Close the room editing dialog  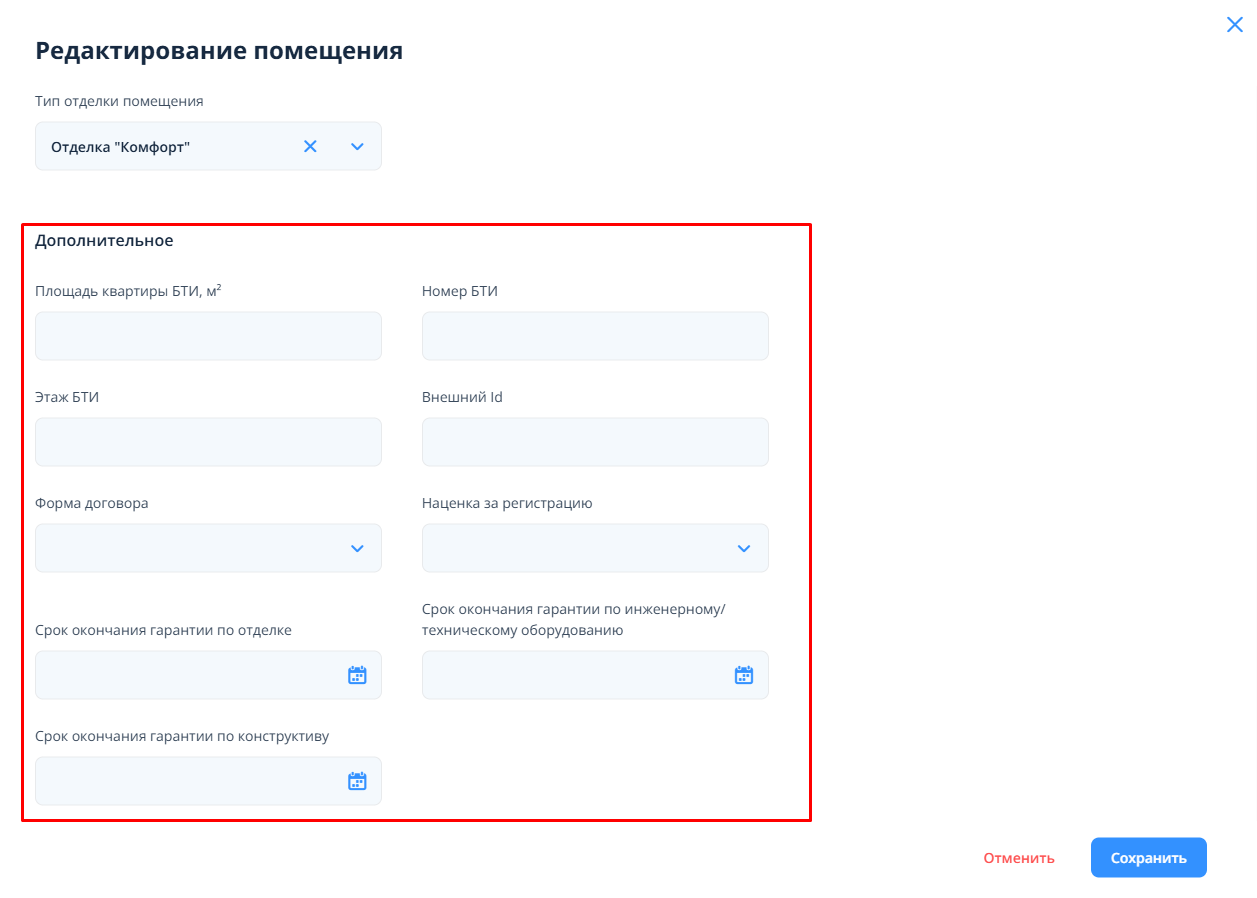coord(1234,25)
